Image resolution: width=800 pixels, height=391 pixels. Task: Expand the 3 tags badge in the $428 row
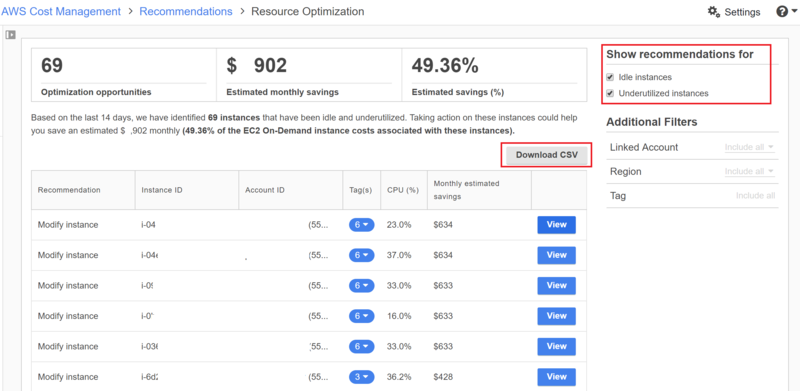coord(361,377)
